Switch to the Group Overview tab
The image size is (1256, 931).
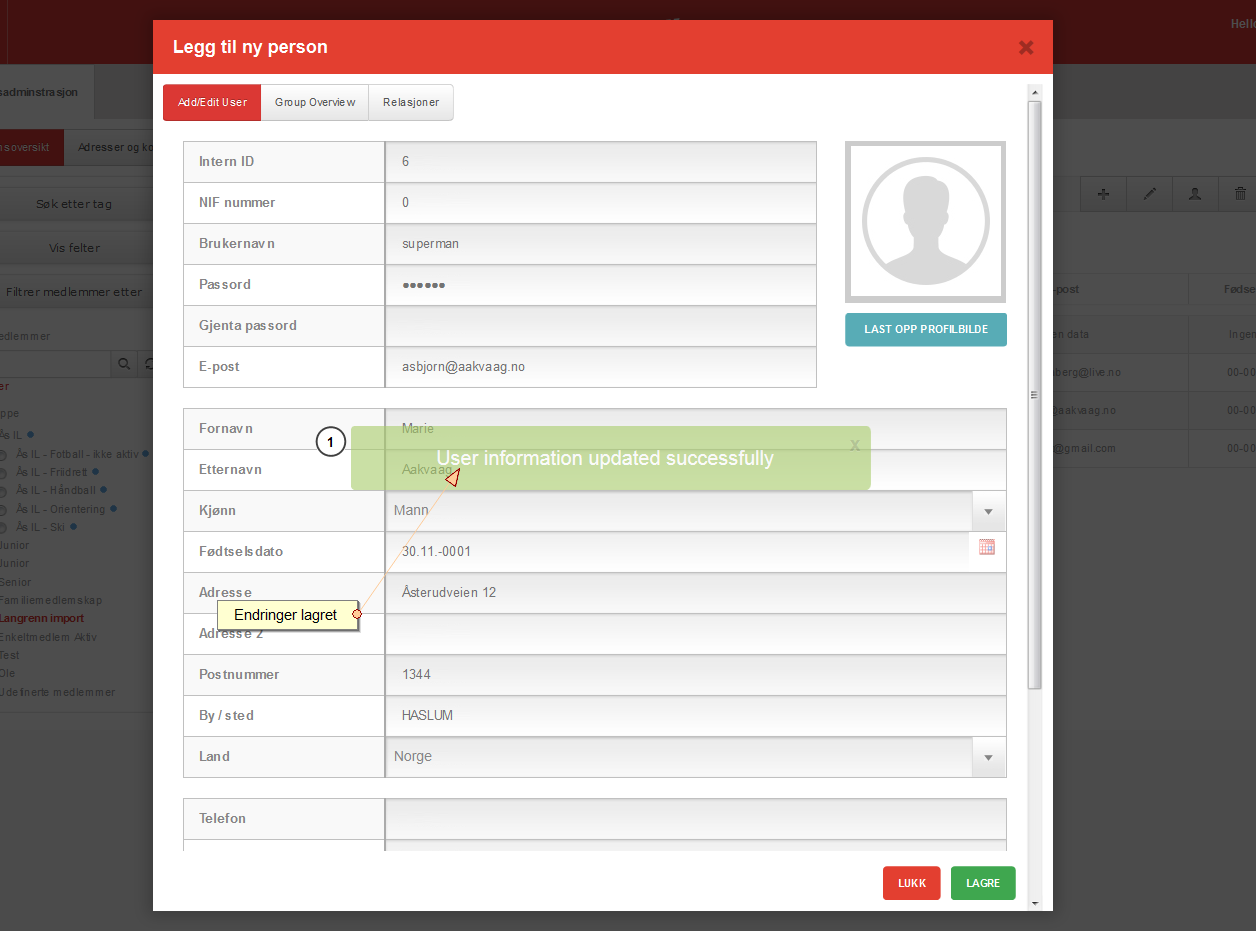tap(315, 102)
